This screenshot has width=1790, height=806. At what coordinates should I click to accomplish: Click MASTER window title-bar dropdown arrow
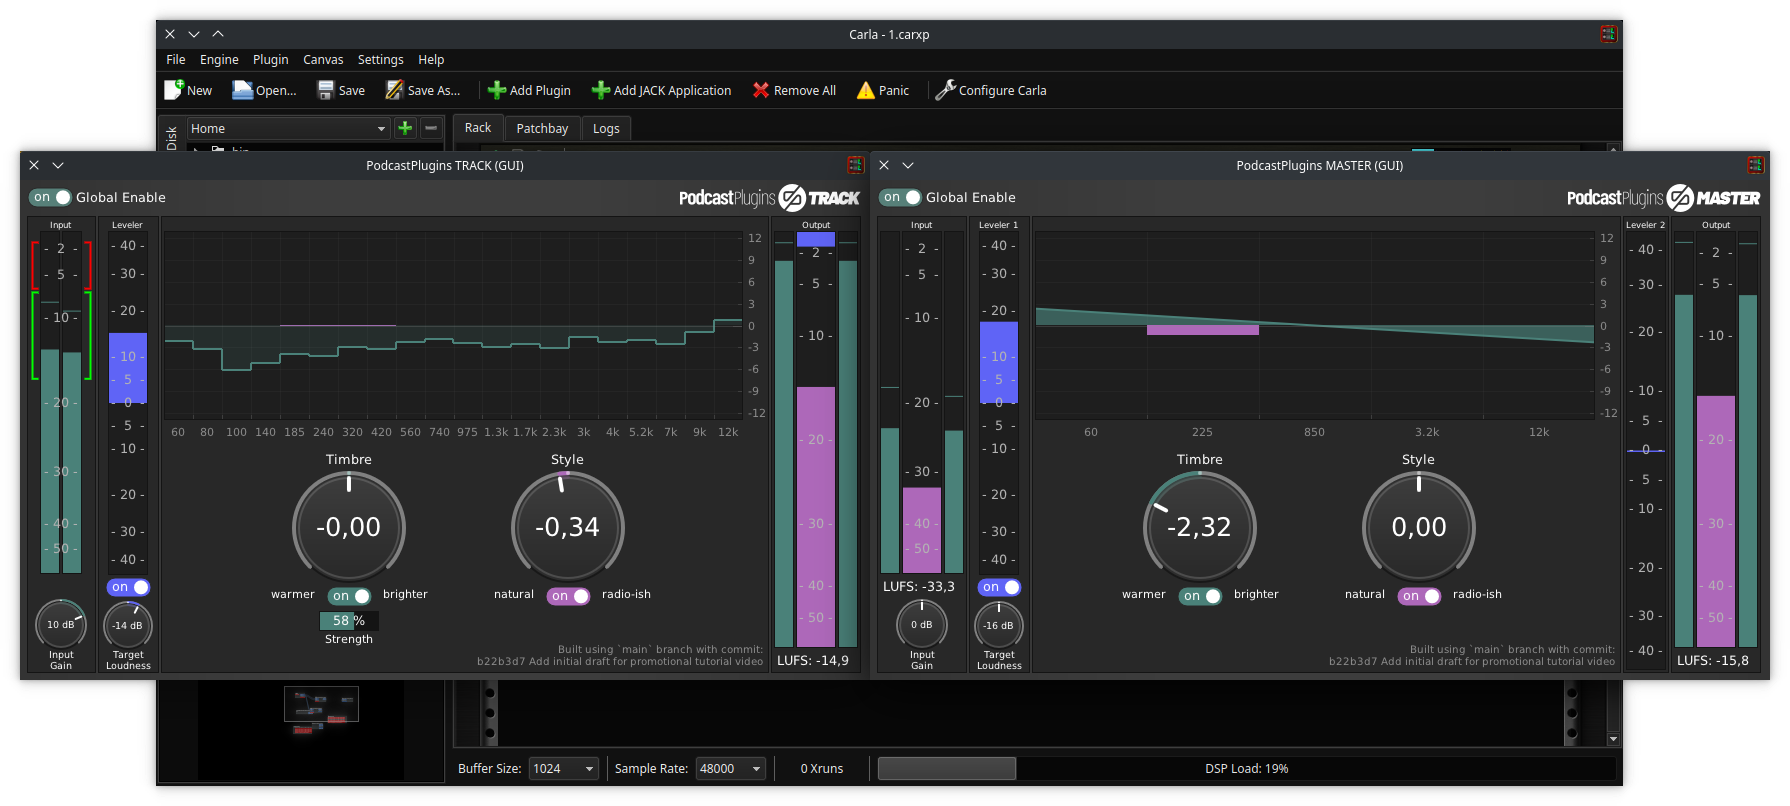tap(908, 165)
